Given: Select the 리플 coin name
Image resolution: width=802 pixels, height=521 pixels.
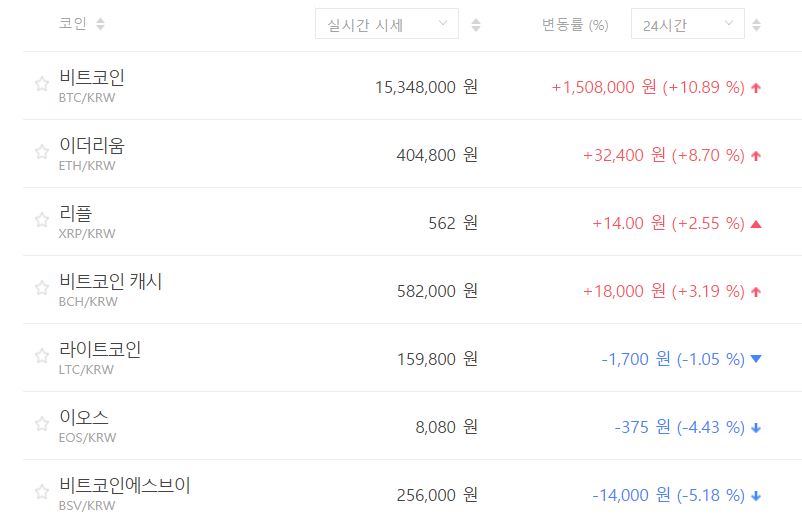Looking at the screenshot, I should coord(76,213).
